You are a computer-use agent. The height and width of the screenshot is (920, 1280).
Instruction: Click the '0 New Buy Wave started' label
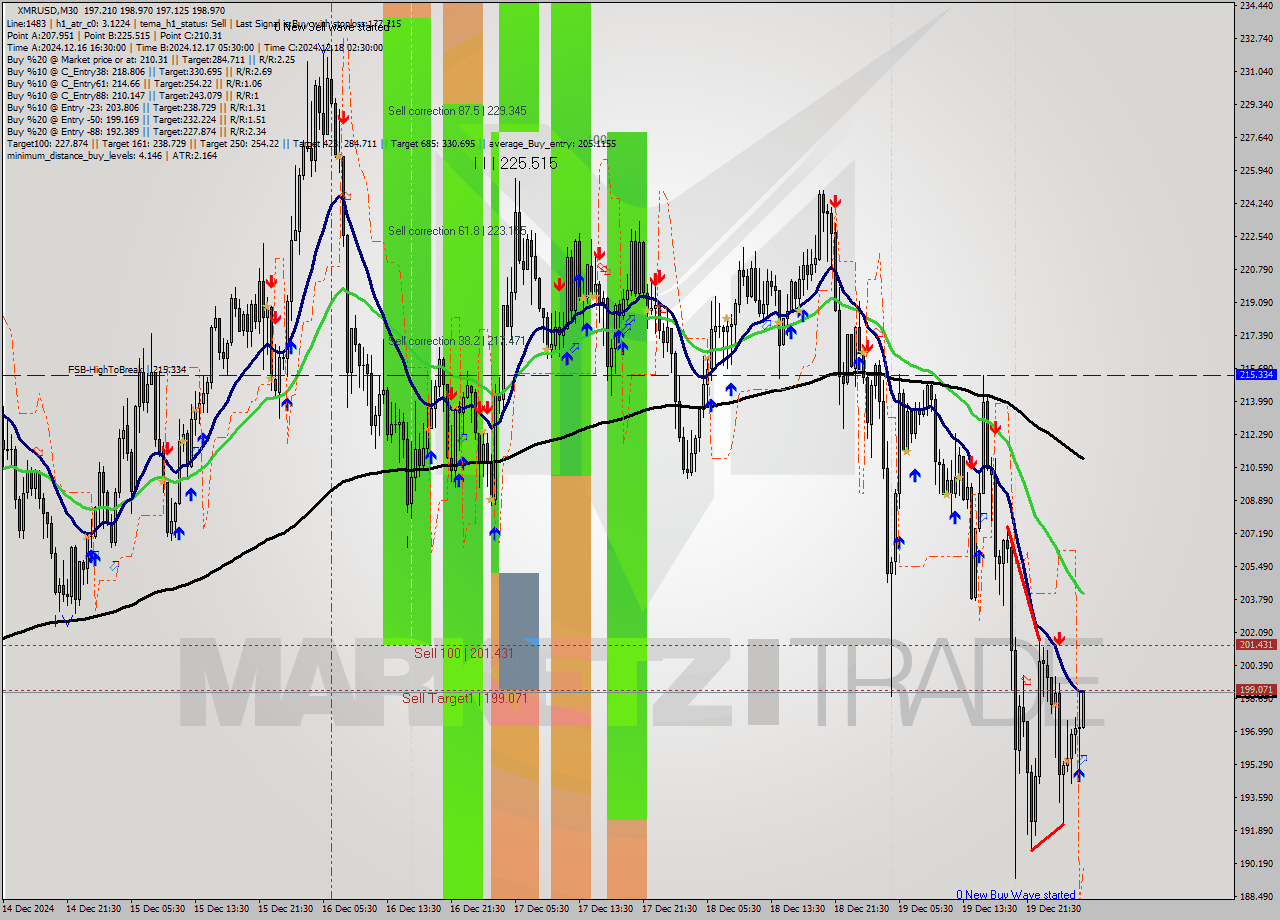click(1016, 895)
